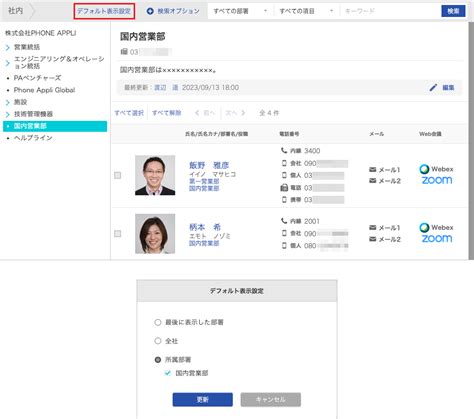Select 全社 radio button
474x419 pixels.
point(158,341)
